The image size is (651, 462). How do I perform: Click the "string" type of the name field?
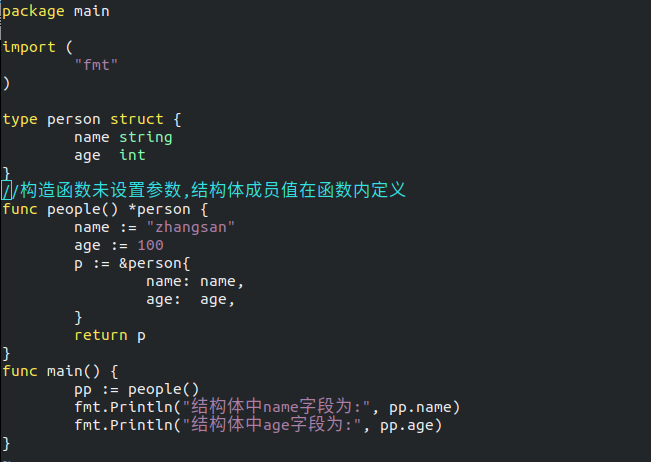(x=145, y=137)
